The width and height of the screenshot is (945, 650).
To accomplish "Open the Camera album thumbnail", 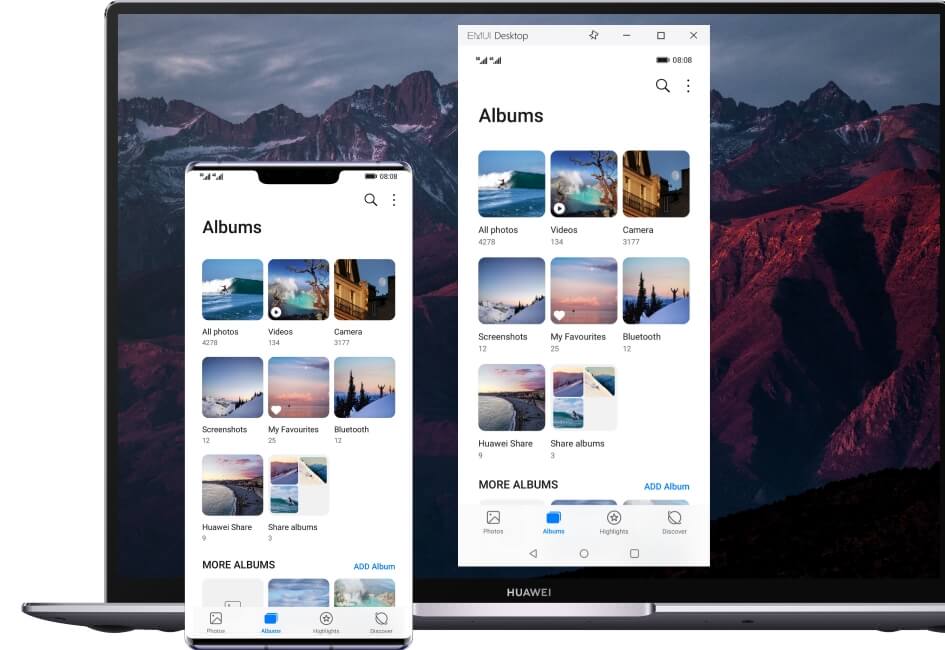I will 656,183.
